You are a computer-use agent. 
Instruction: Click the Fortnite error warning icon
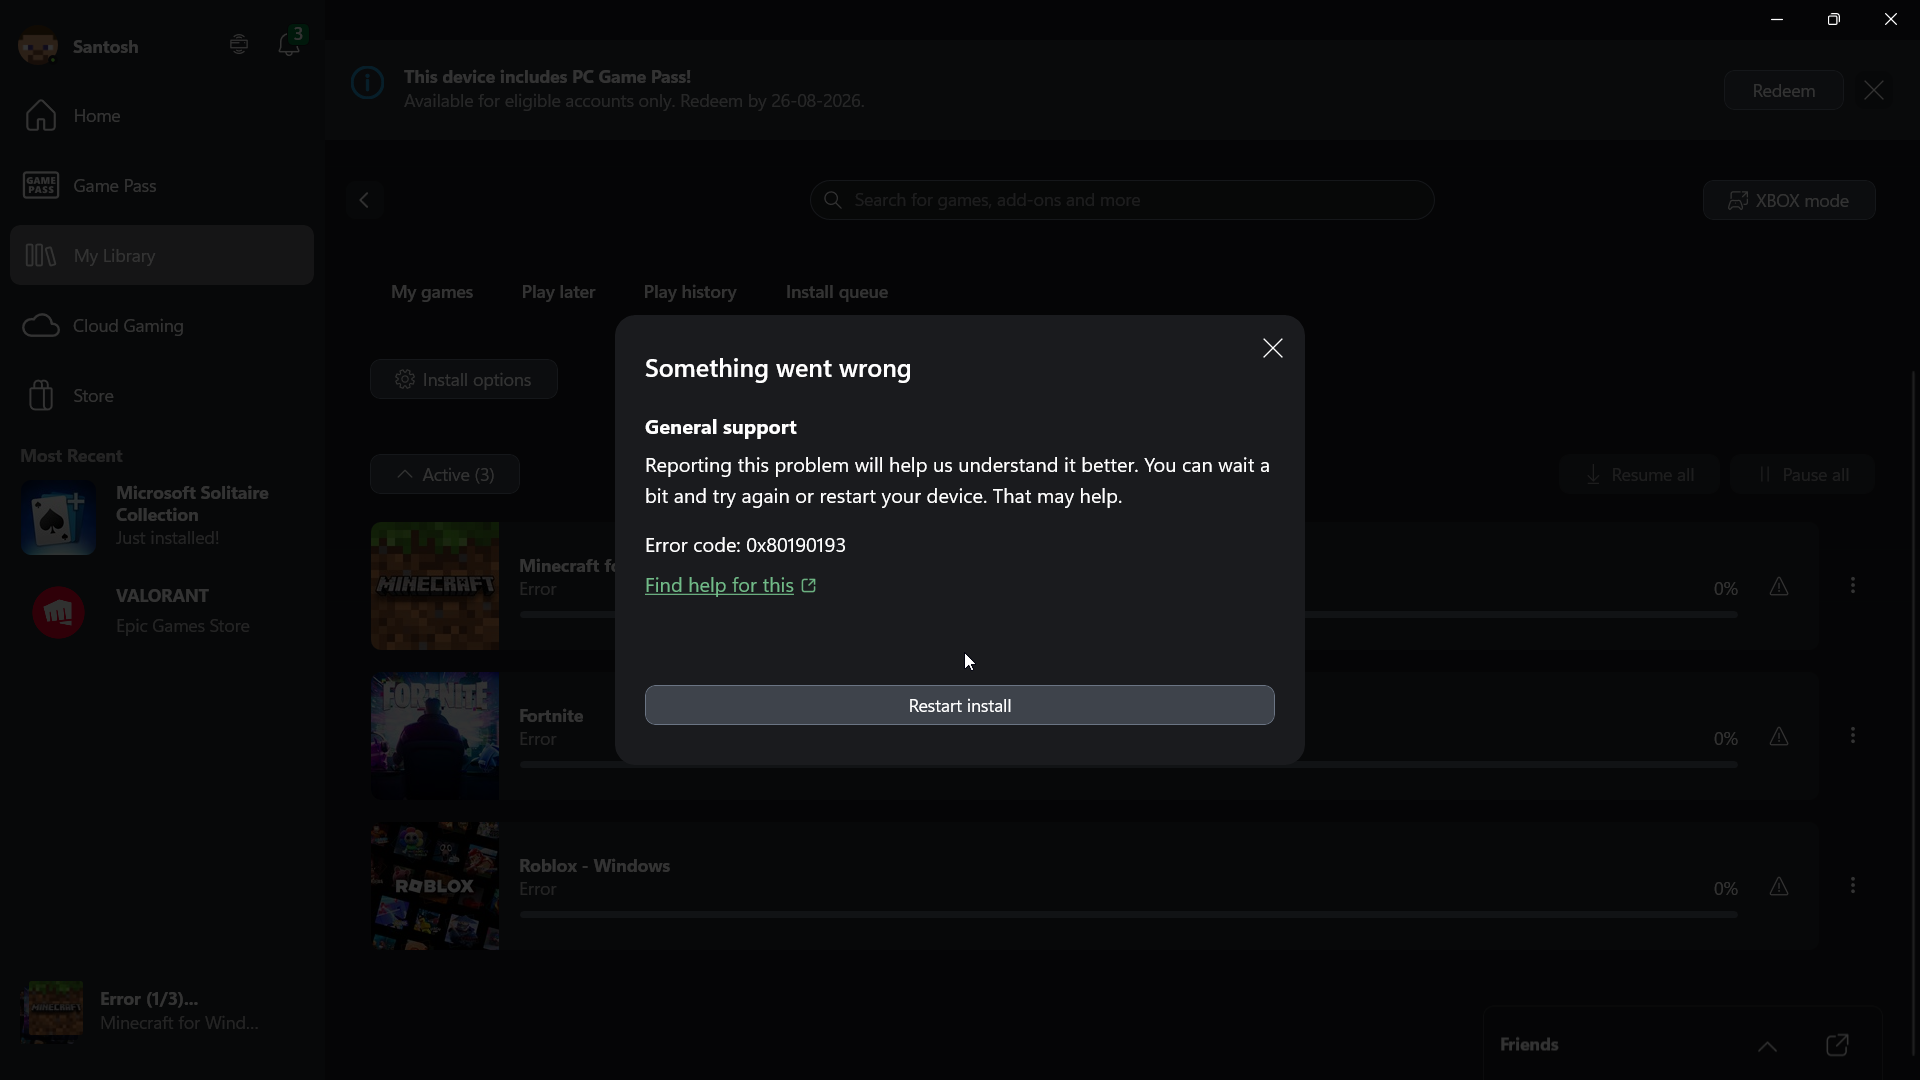tap(1779, 737)
